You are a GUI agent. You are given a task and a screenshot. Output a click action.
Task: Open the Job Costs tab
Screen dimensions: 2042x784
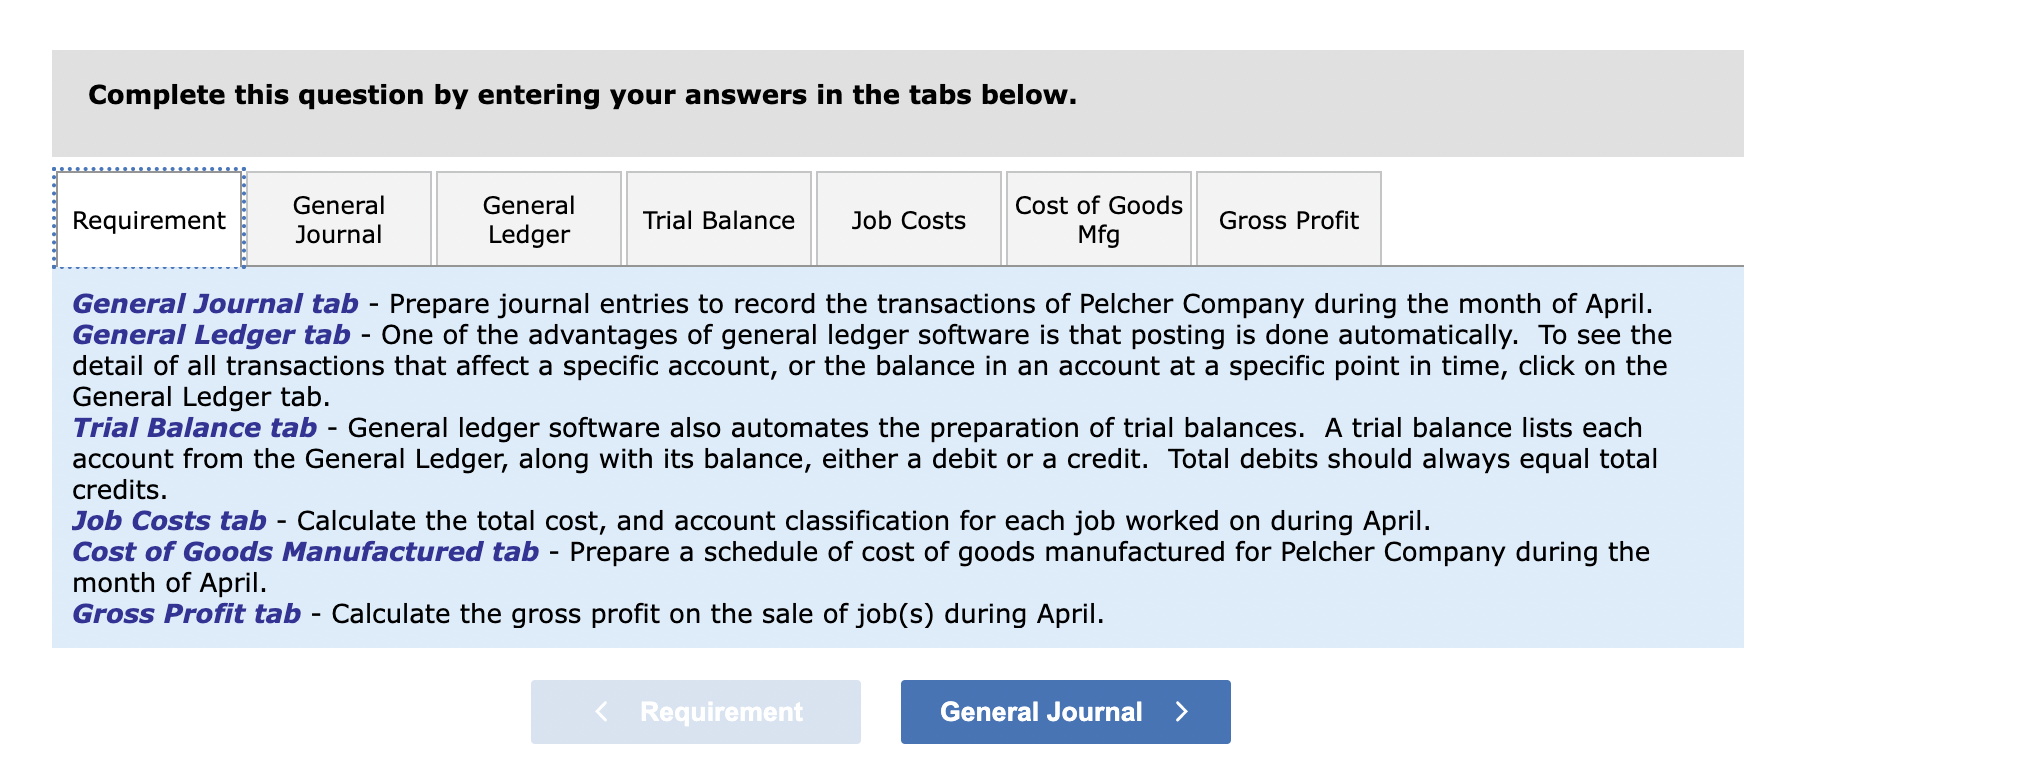click(x=908, y=219)
